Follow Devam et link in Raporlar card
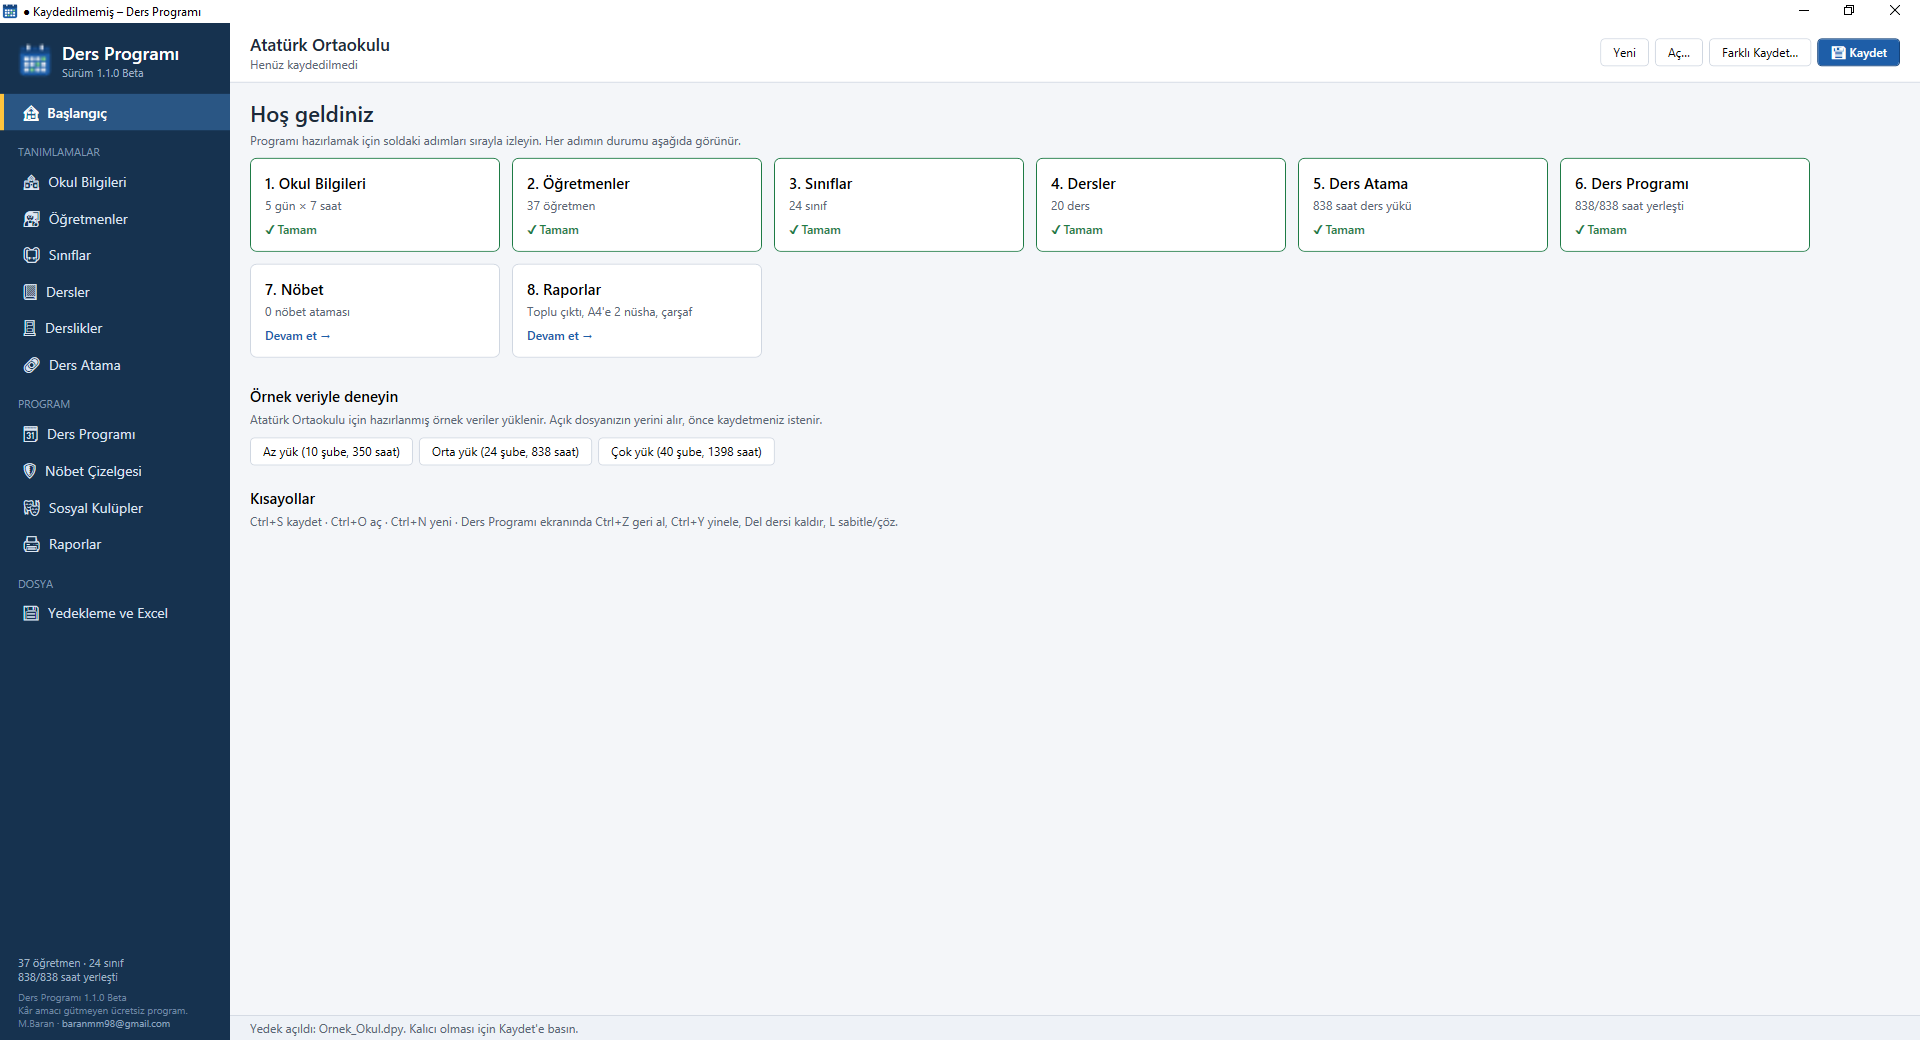This screenshot has width=1920, height=1040. point(559,336)
